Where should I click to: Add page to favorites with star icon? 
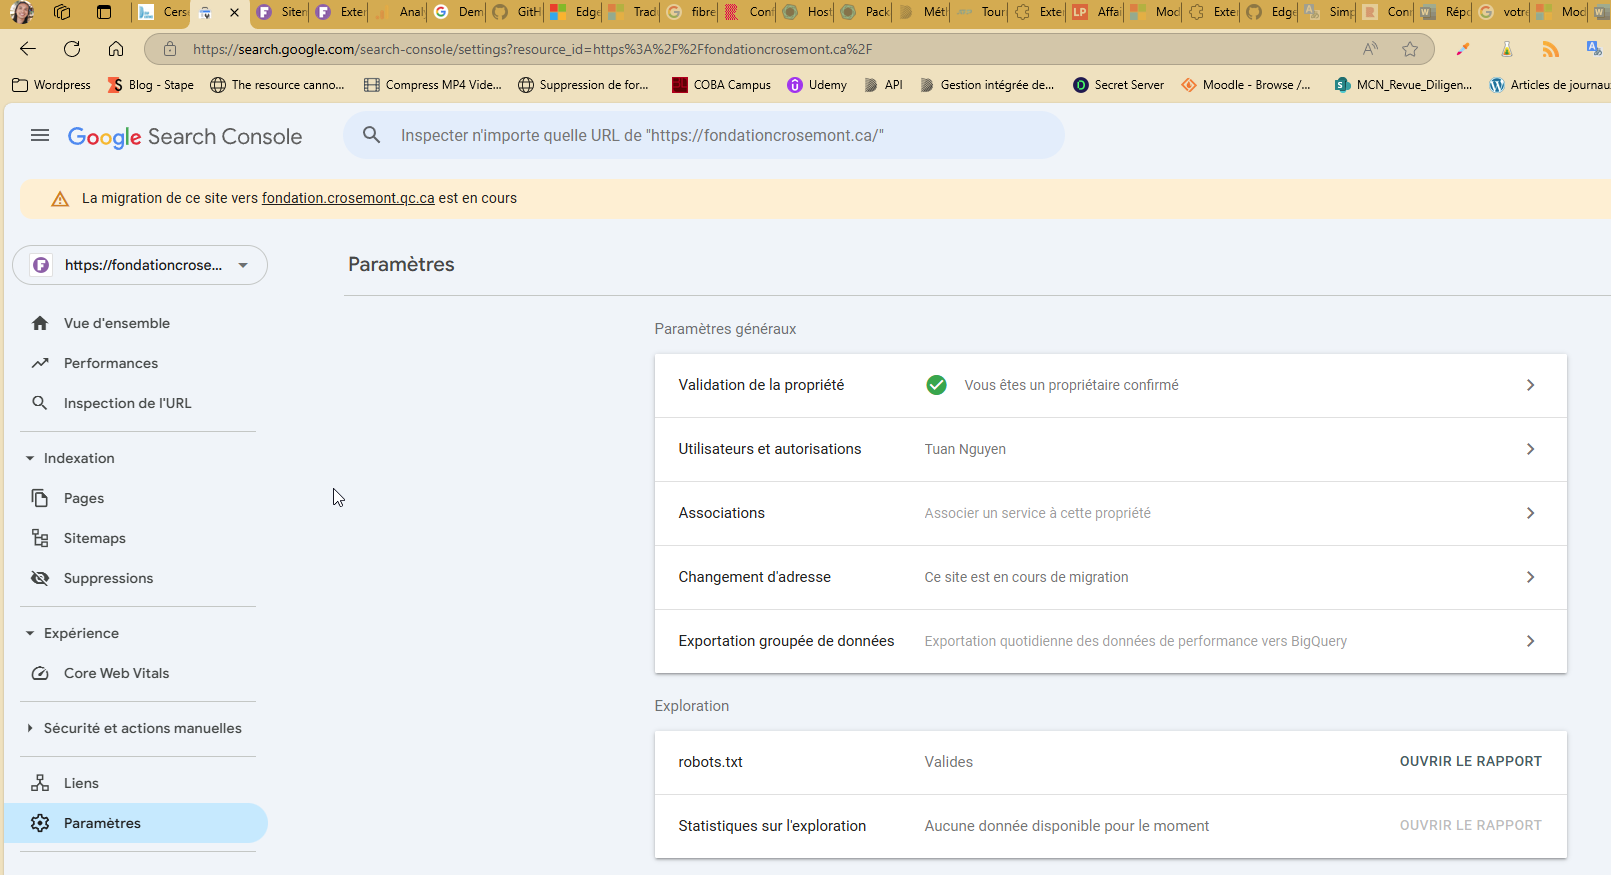pyautogui.click(x=1410, y=49)
